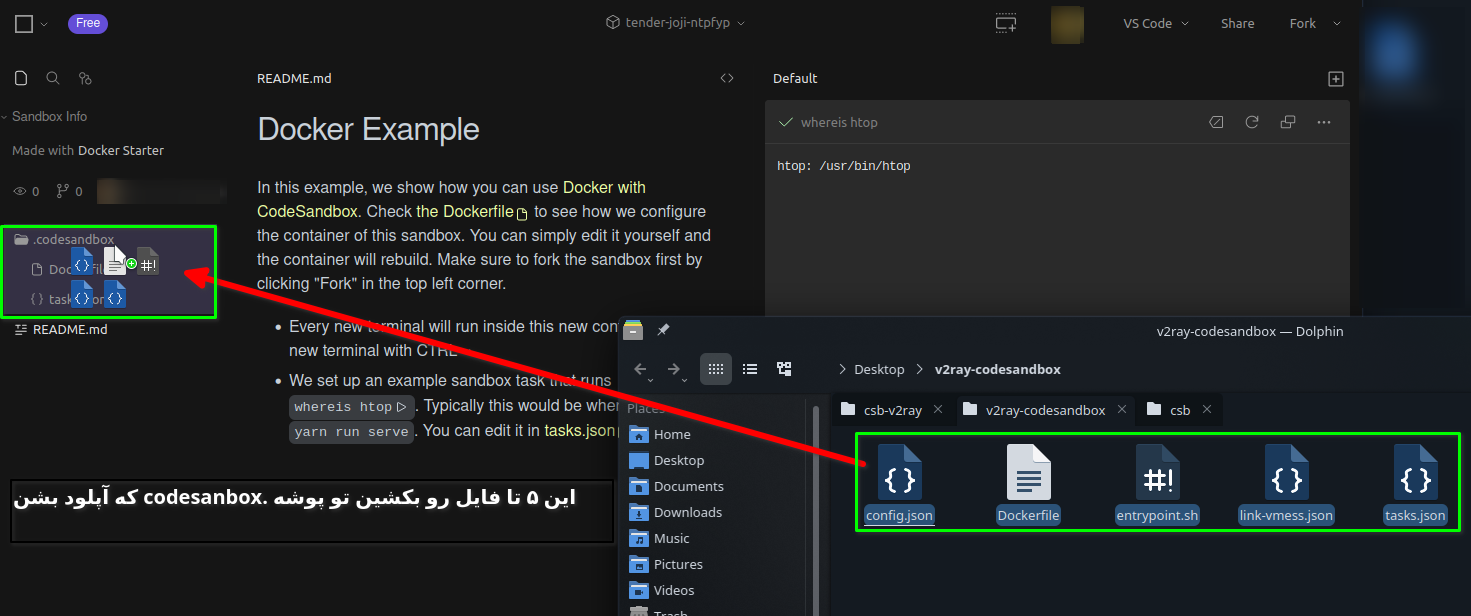The height and width of the screenshot is (616, 1471).
Task: Select the link-vmess.json file icon
Action: pyautogui.click(x=1286, y=472)
